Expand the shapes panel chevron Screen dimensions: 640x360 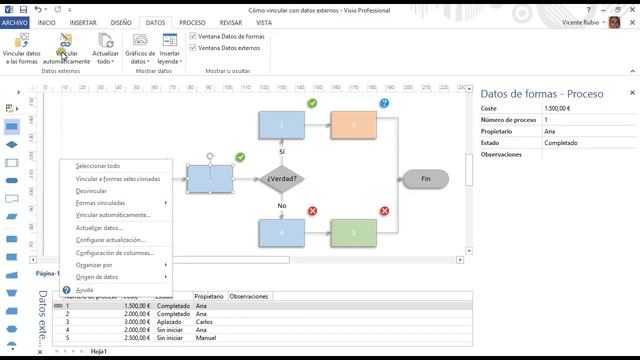point(18,92)
